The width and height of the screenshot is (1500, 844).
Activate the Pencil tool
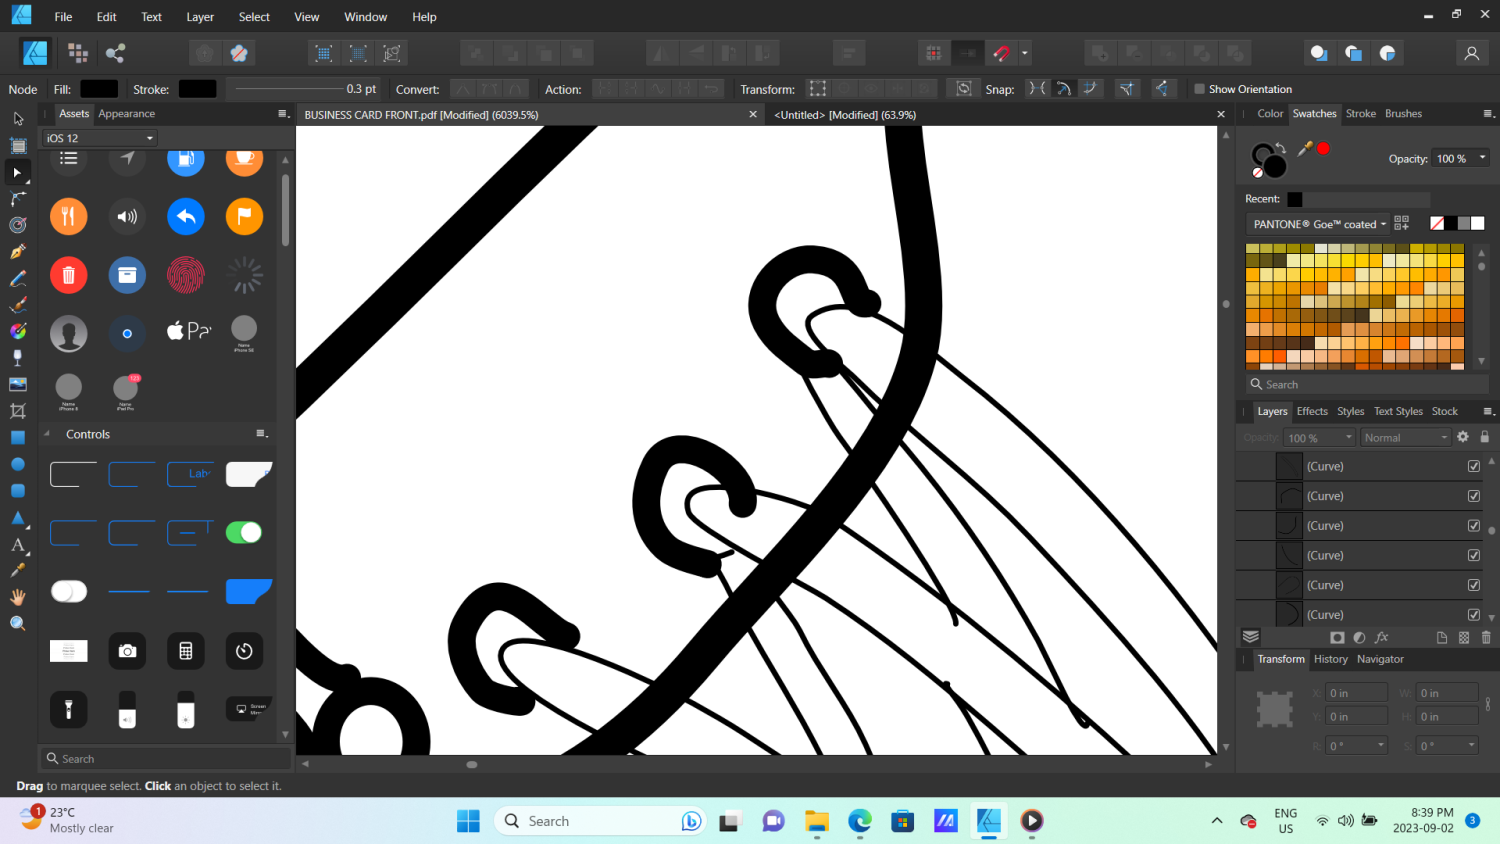(x=17, y=279)
